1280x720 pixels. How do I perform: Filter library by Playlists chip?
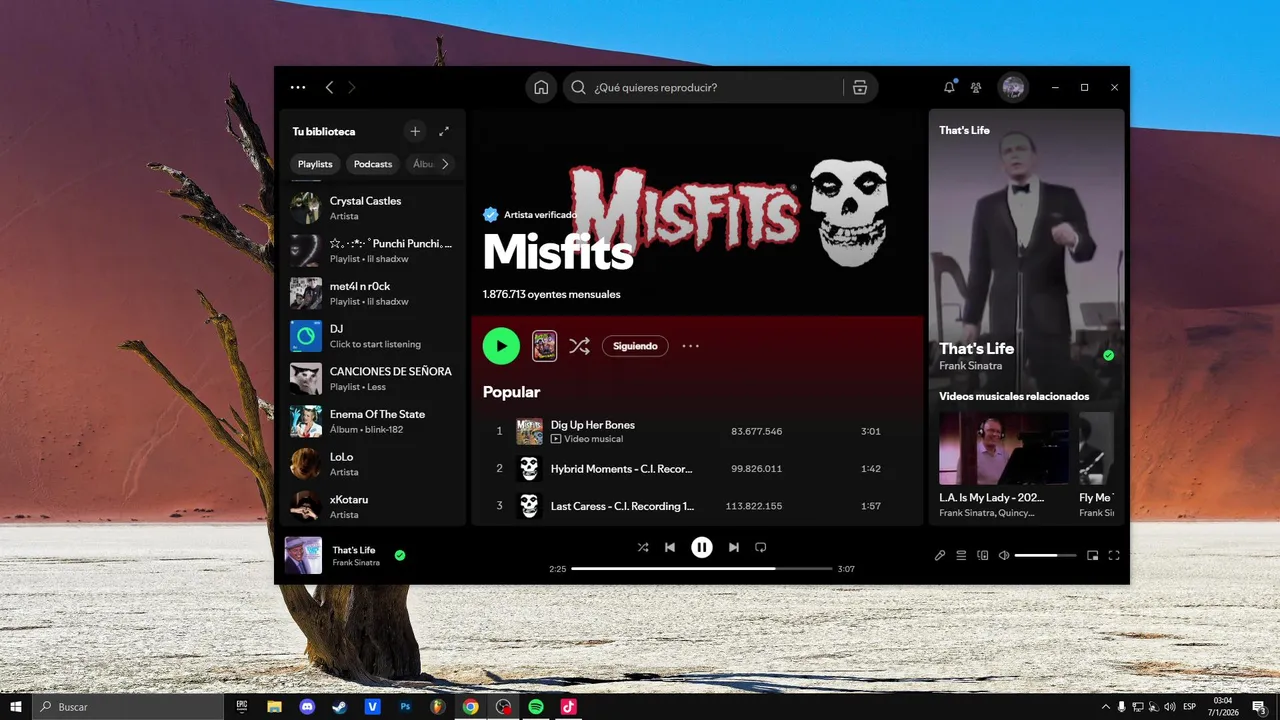pyautogui.click(x=315, y=164)
